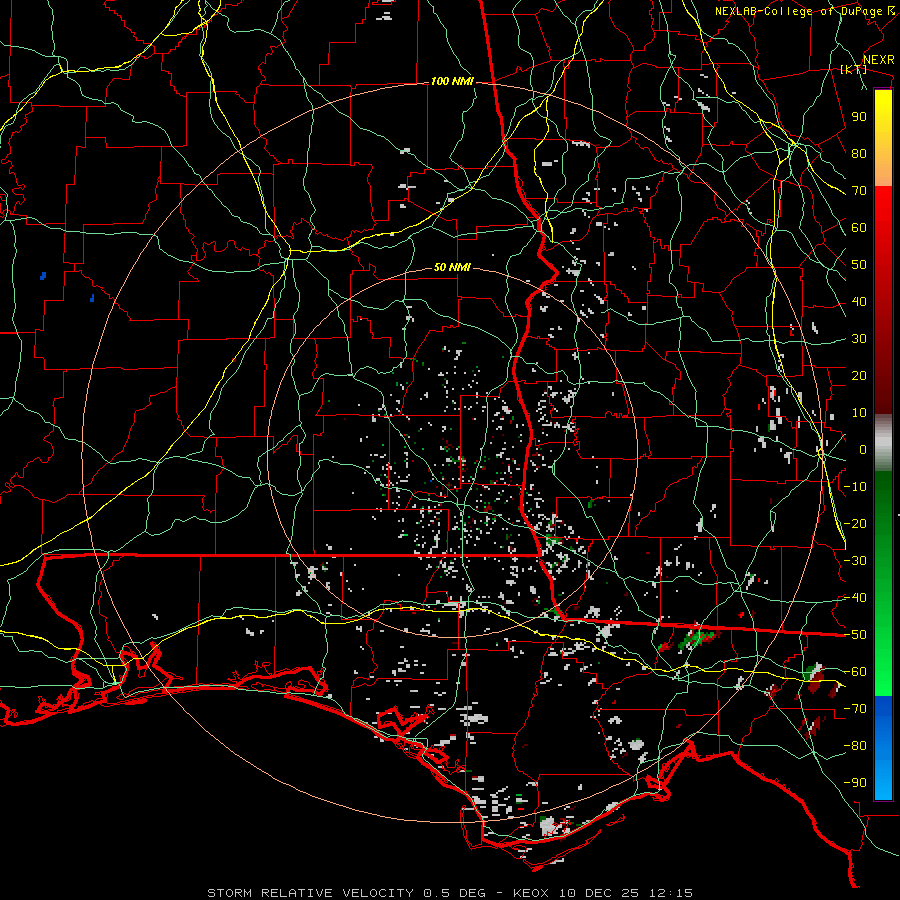The height and width of the screenshot is (900, 900).
Task: Click the -30 value on velocity scale
Action: tap(855, 561)
